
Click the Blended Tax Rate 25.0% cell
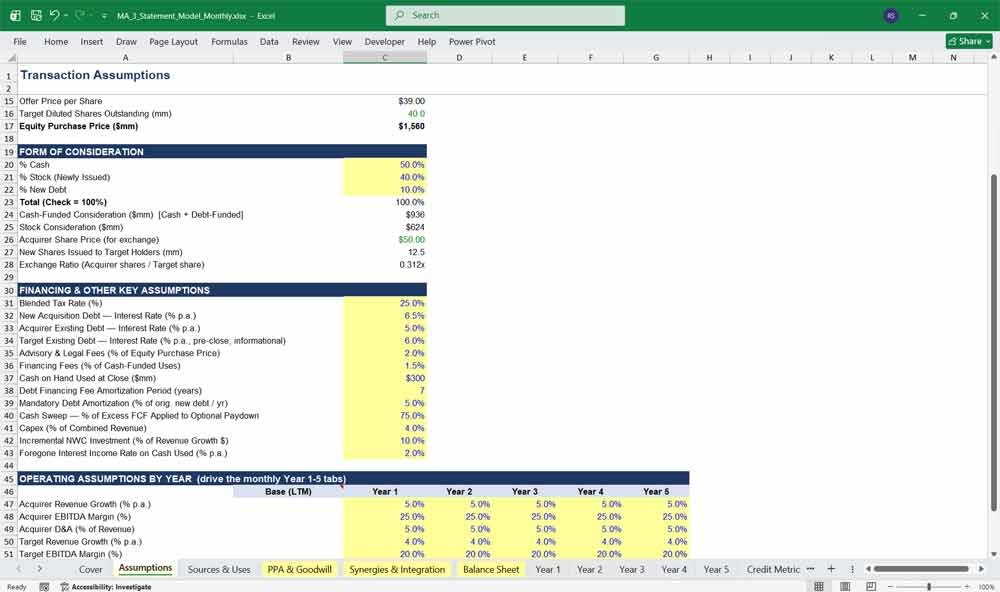coord(385,303)
